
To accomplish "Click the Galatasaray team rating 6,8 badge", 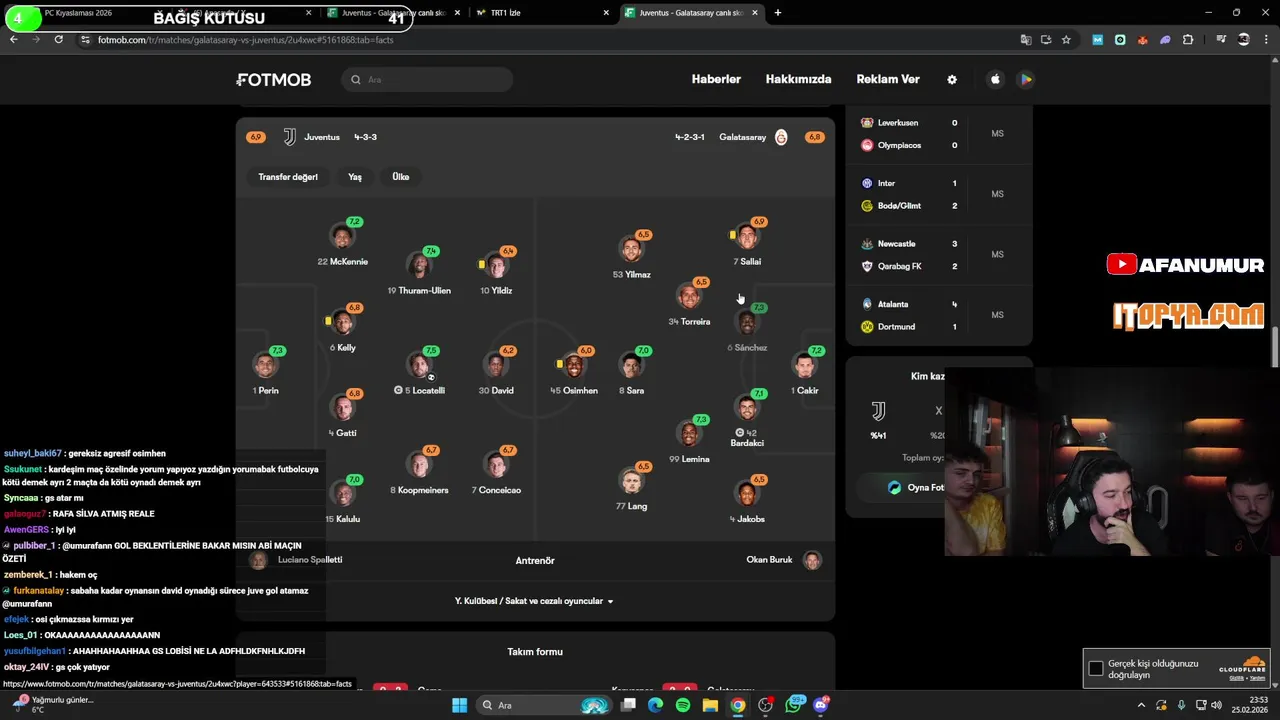I will pyautogui.click(x=814, y=137).
